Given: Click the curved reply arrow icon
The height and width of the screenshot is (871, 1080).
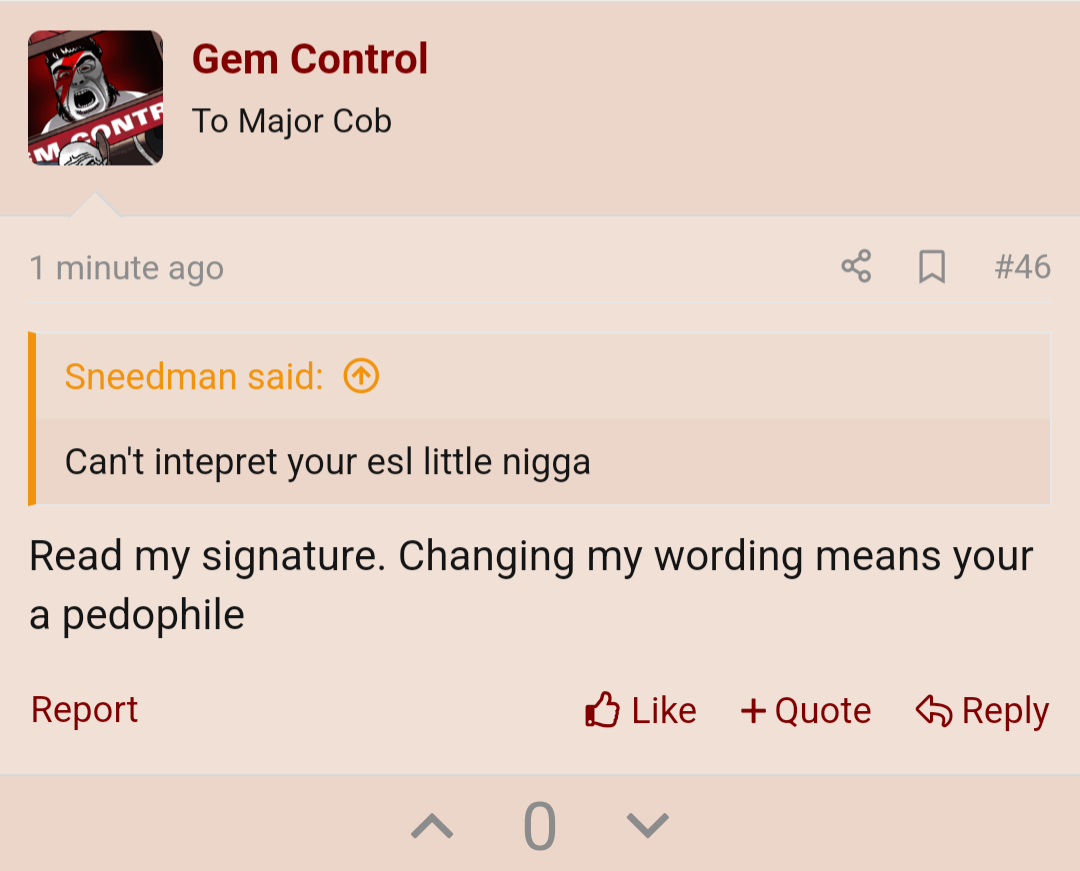Looking at the screenshot, I should point(933,711).
